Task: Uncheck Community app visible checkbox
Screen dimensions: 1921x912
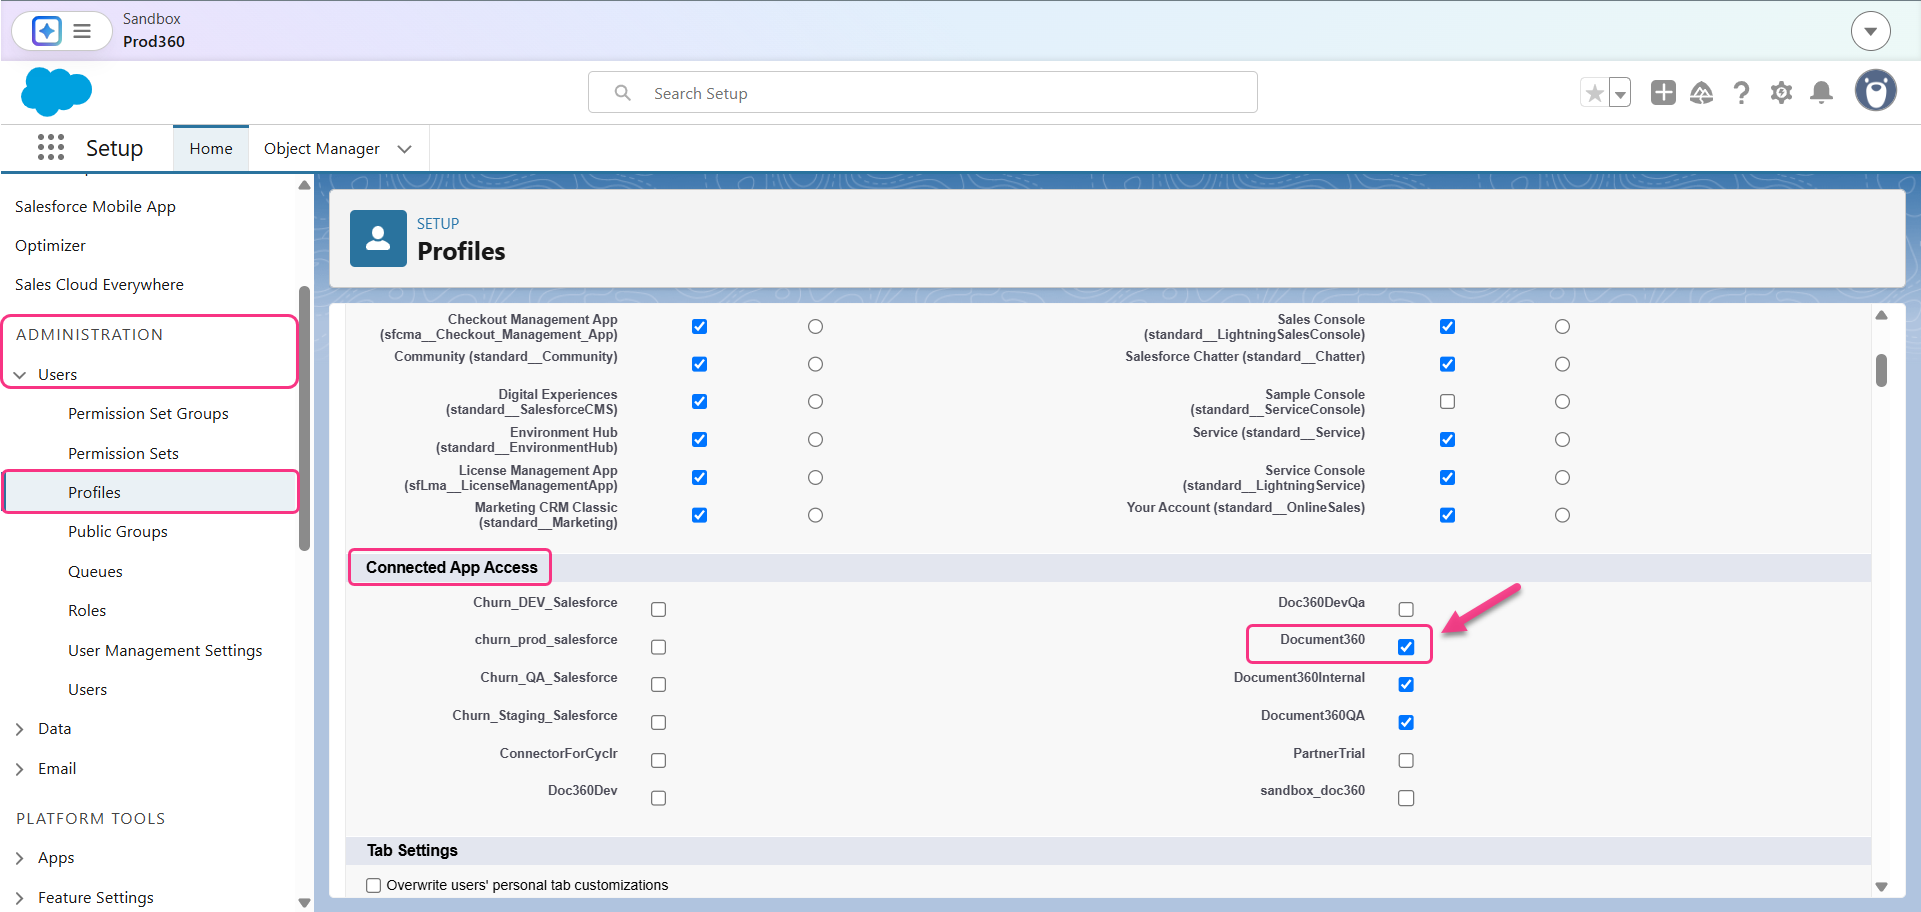Action: (x=699, y=364)
